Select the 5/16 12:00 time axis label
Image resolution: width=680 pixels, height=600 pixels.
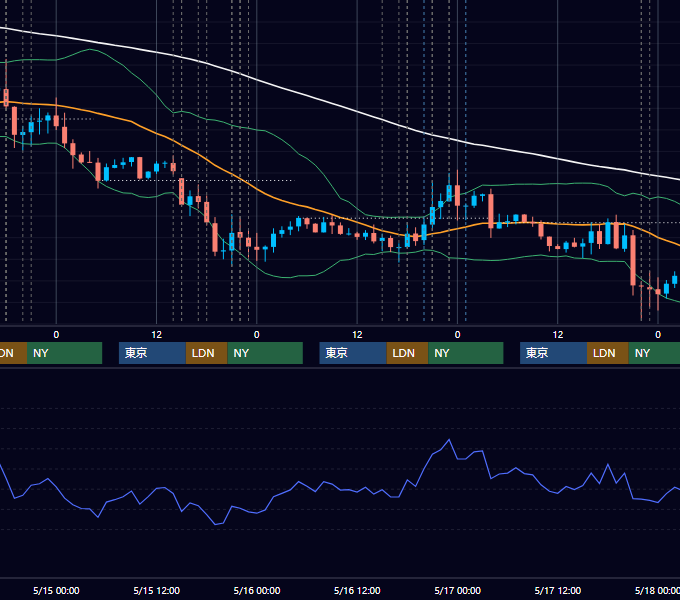[x=357, y=590]
